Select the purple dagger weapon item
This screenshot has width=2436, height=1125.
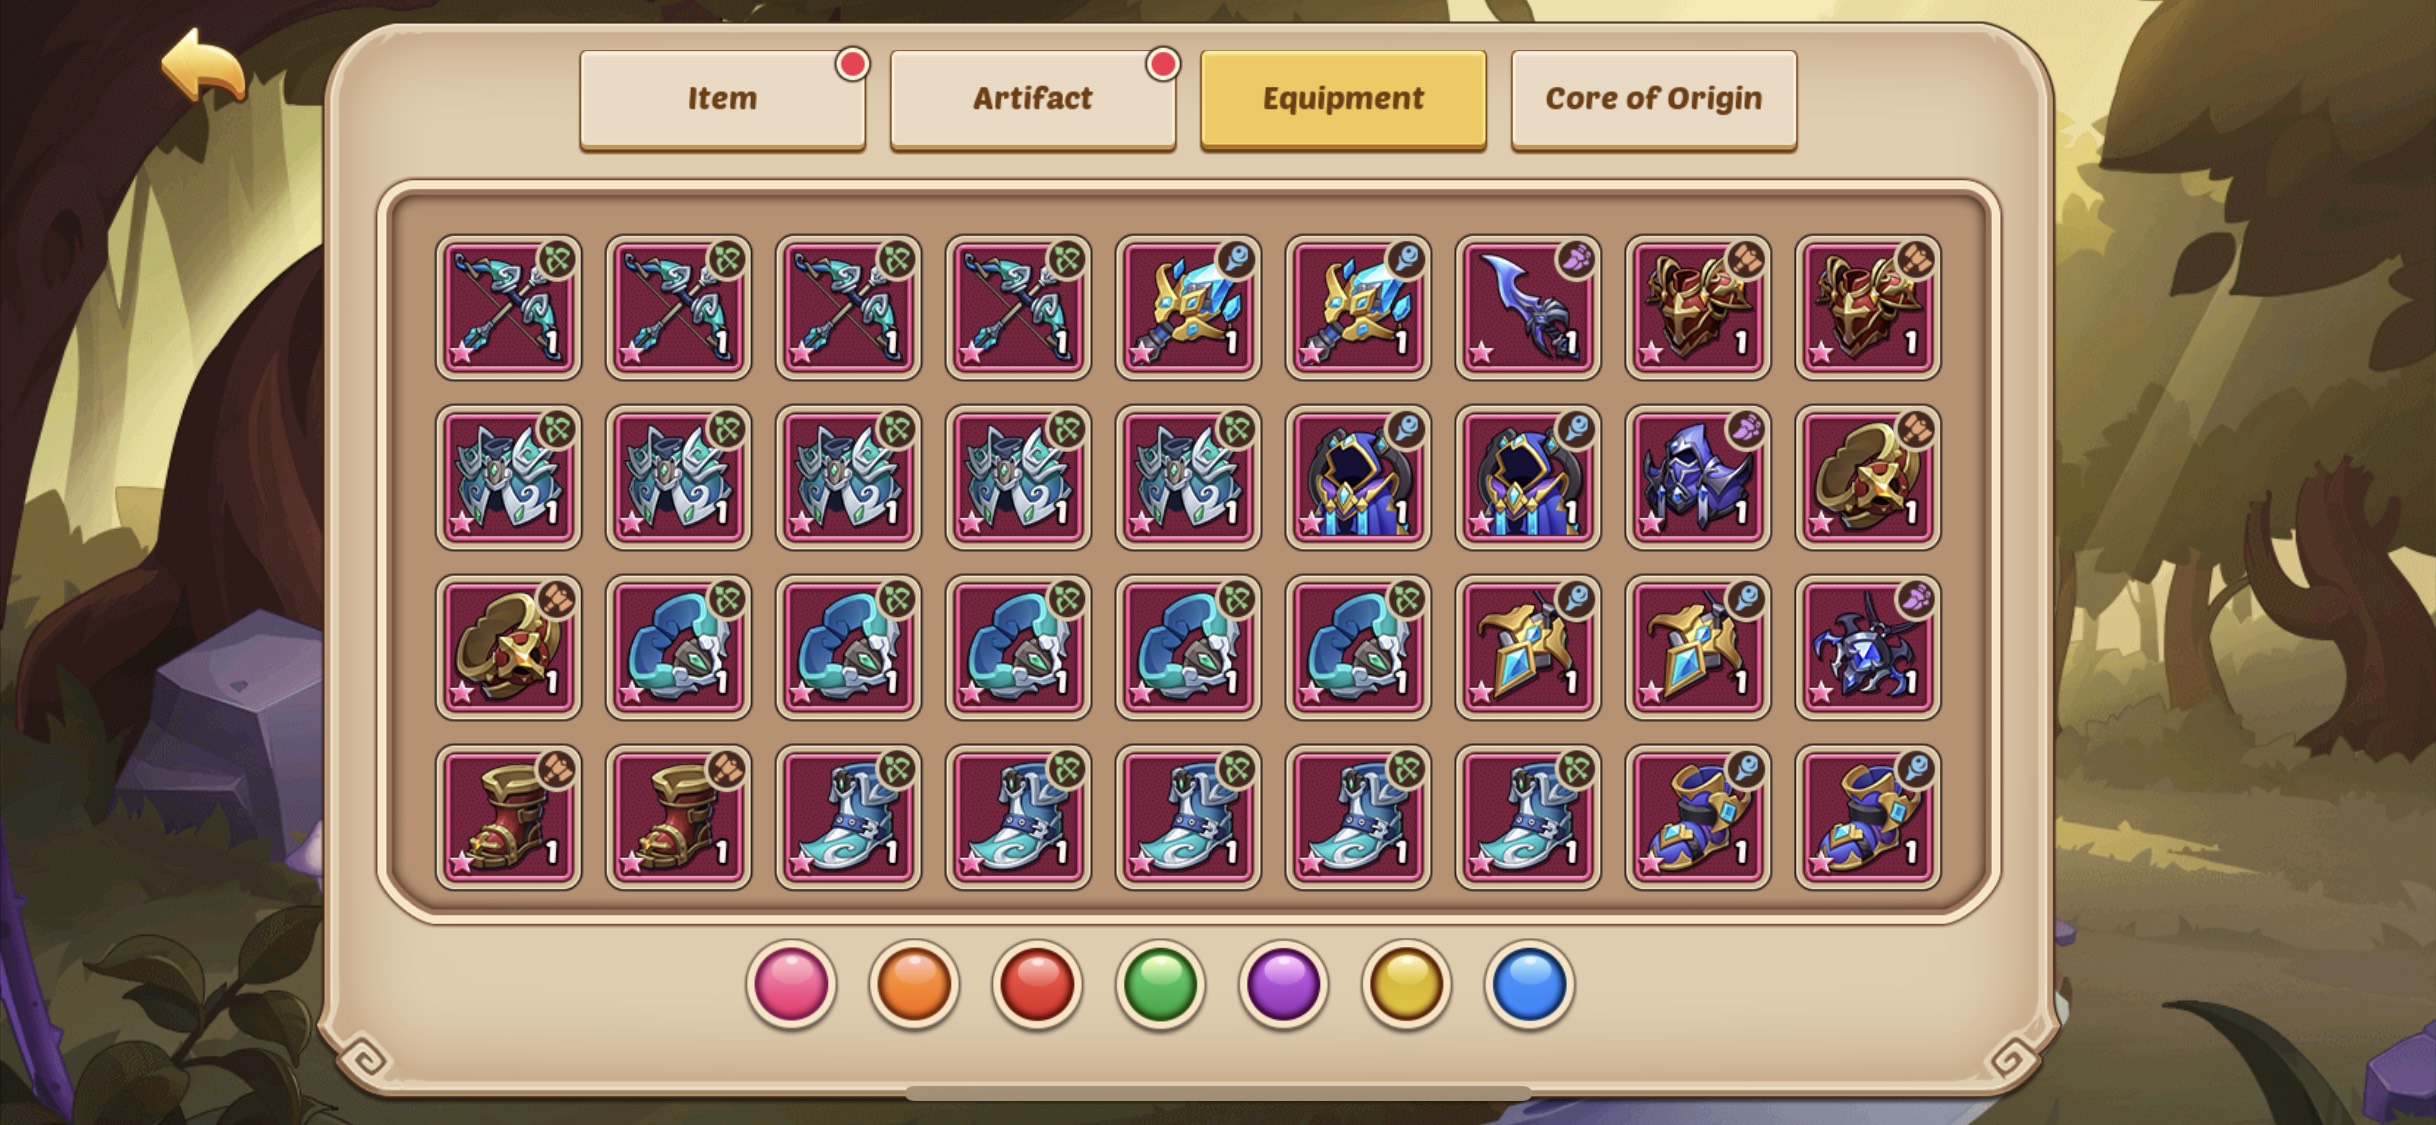coord(1528,307)
